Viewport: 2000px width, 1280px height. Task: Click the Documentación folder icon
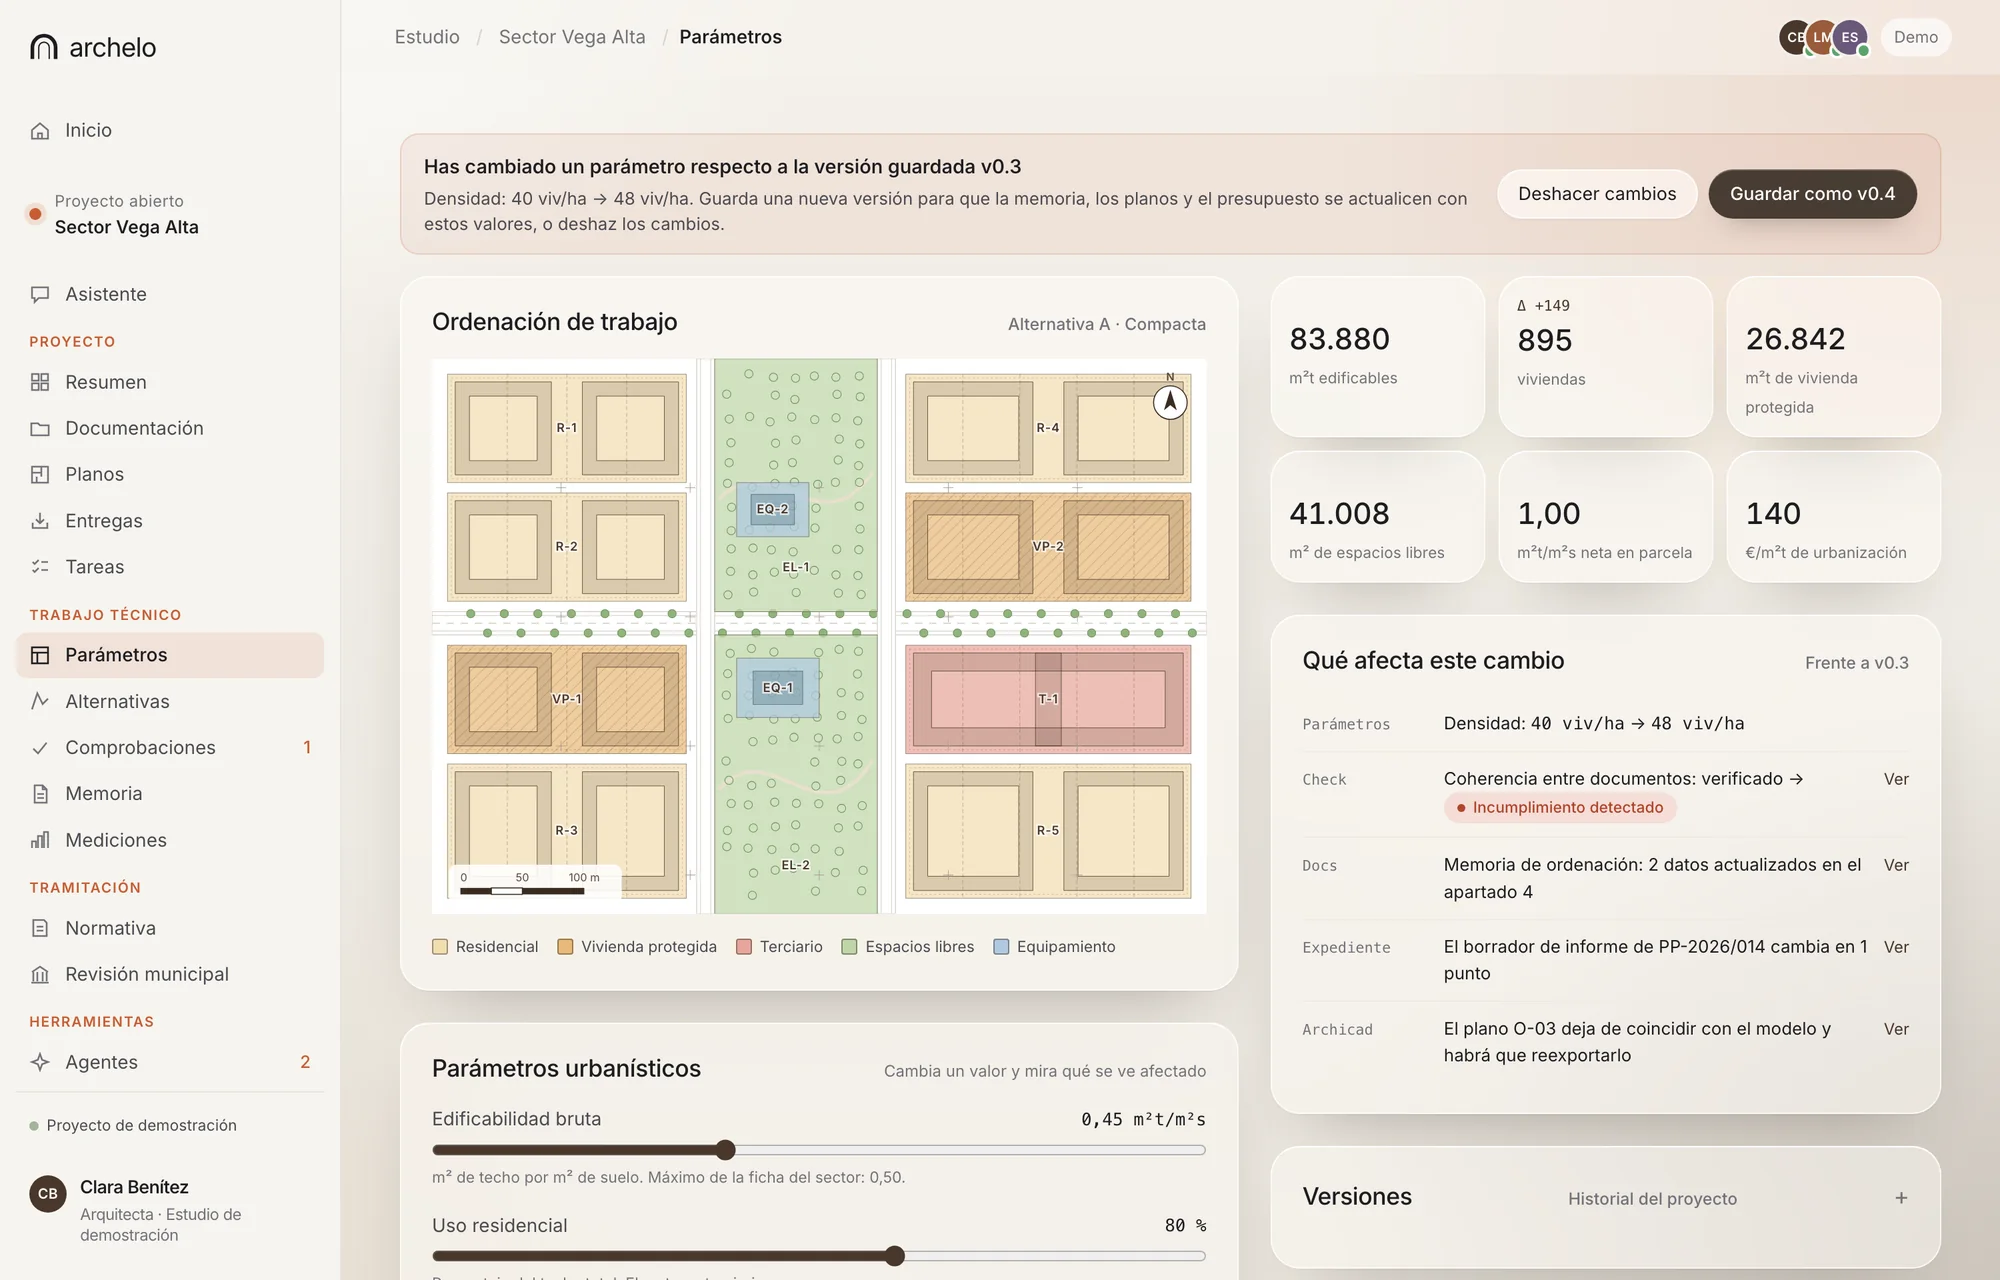click(x=40, y=429)
